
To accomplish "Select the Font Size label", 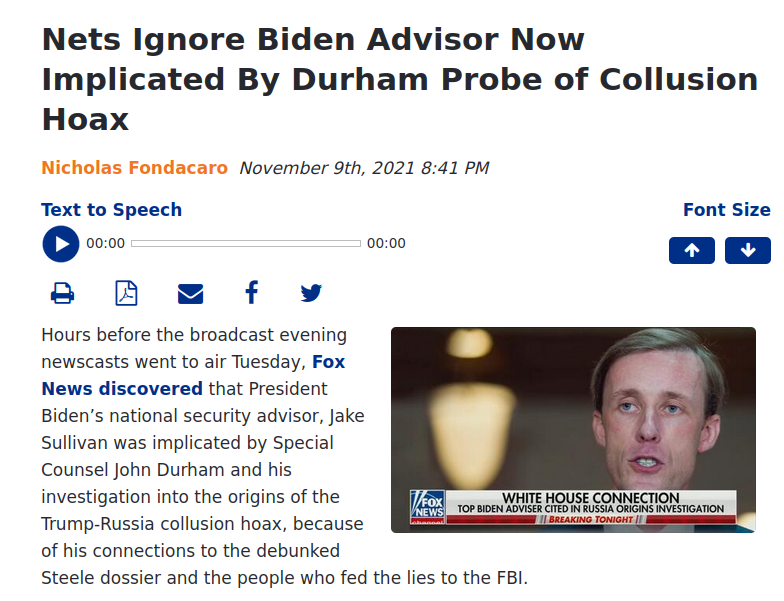I will pyautogui.click(x=726, y=210).
